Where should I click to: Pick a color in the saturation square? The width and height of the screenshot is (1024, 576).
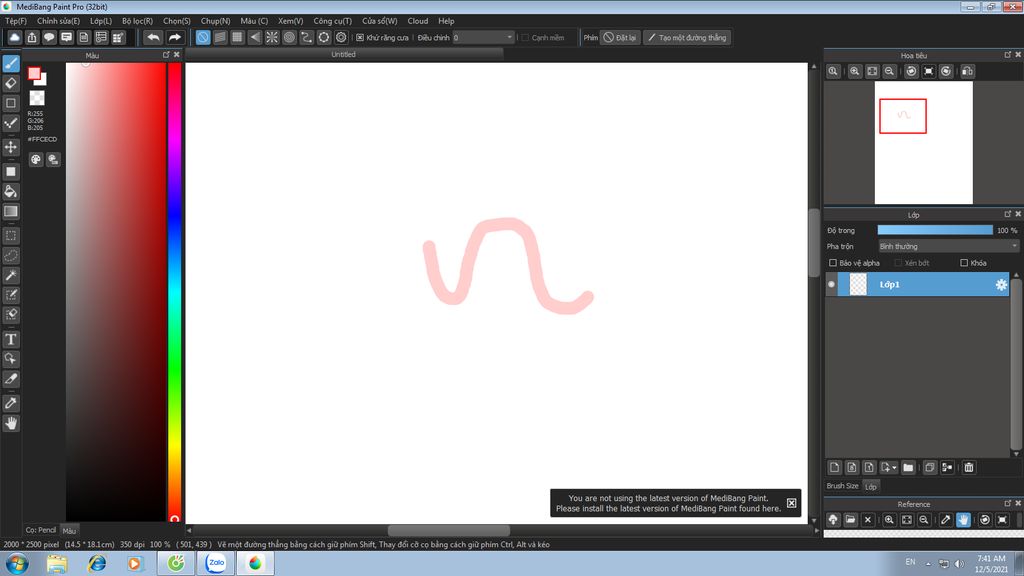116,291
